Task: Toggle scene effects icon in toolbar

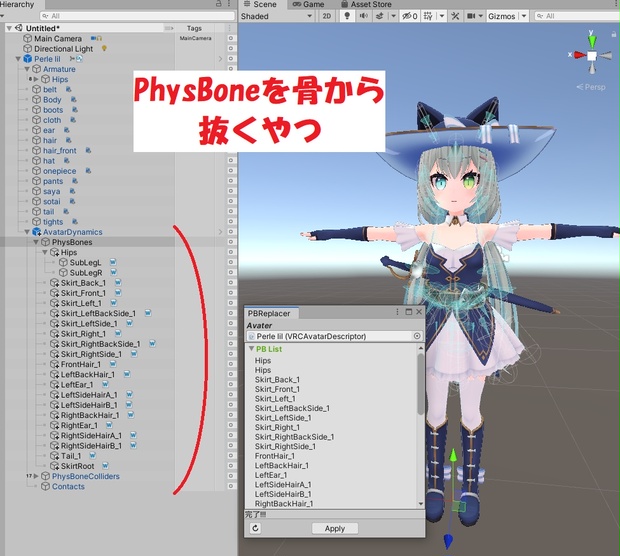Action: (380, 16)
